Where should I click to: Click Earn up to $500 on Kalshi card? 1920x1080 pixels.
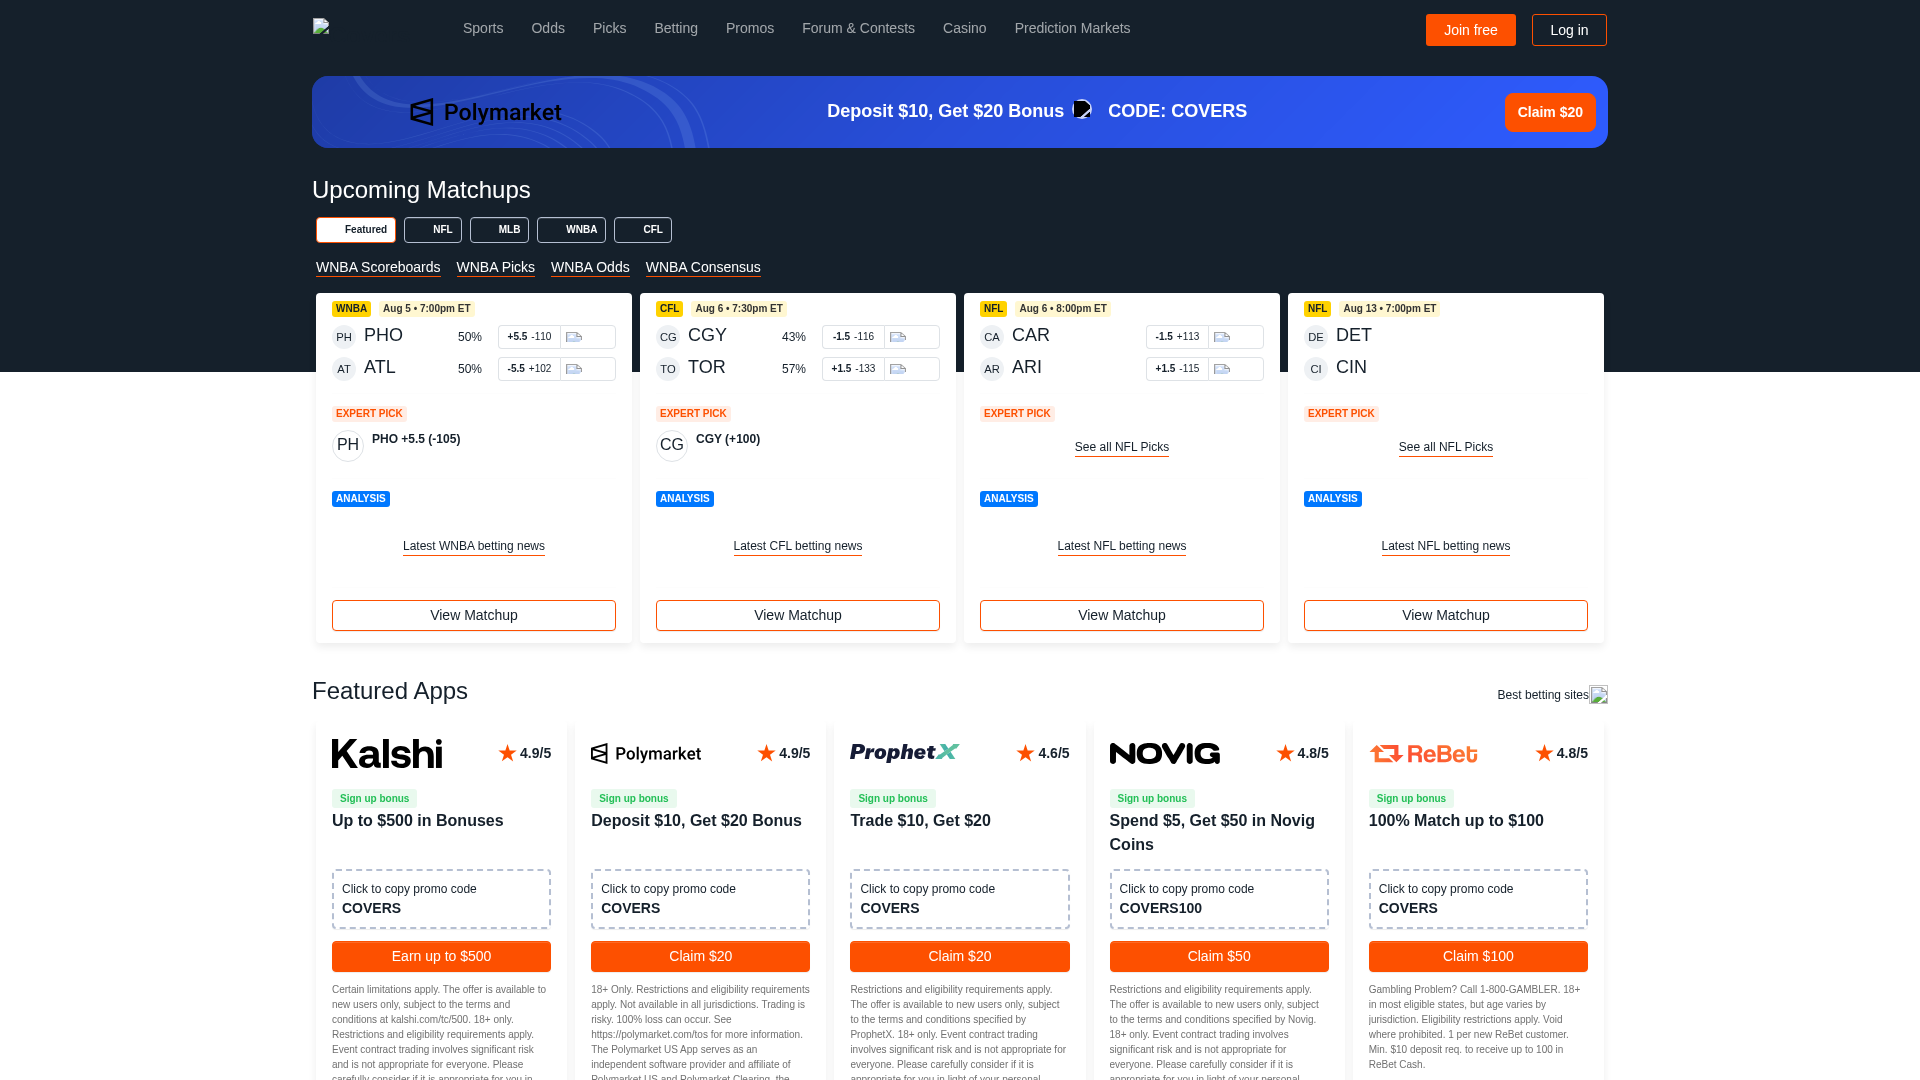coord(441,956)
